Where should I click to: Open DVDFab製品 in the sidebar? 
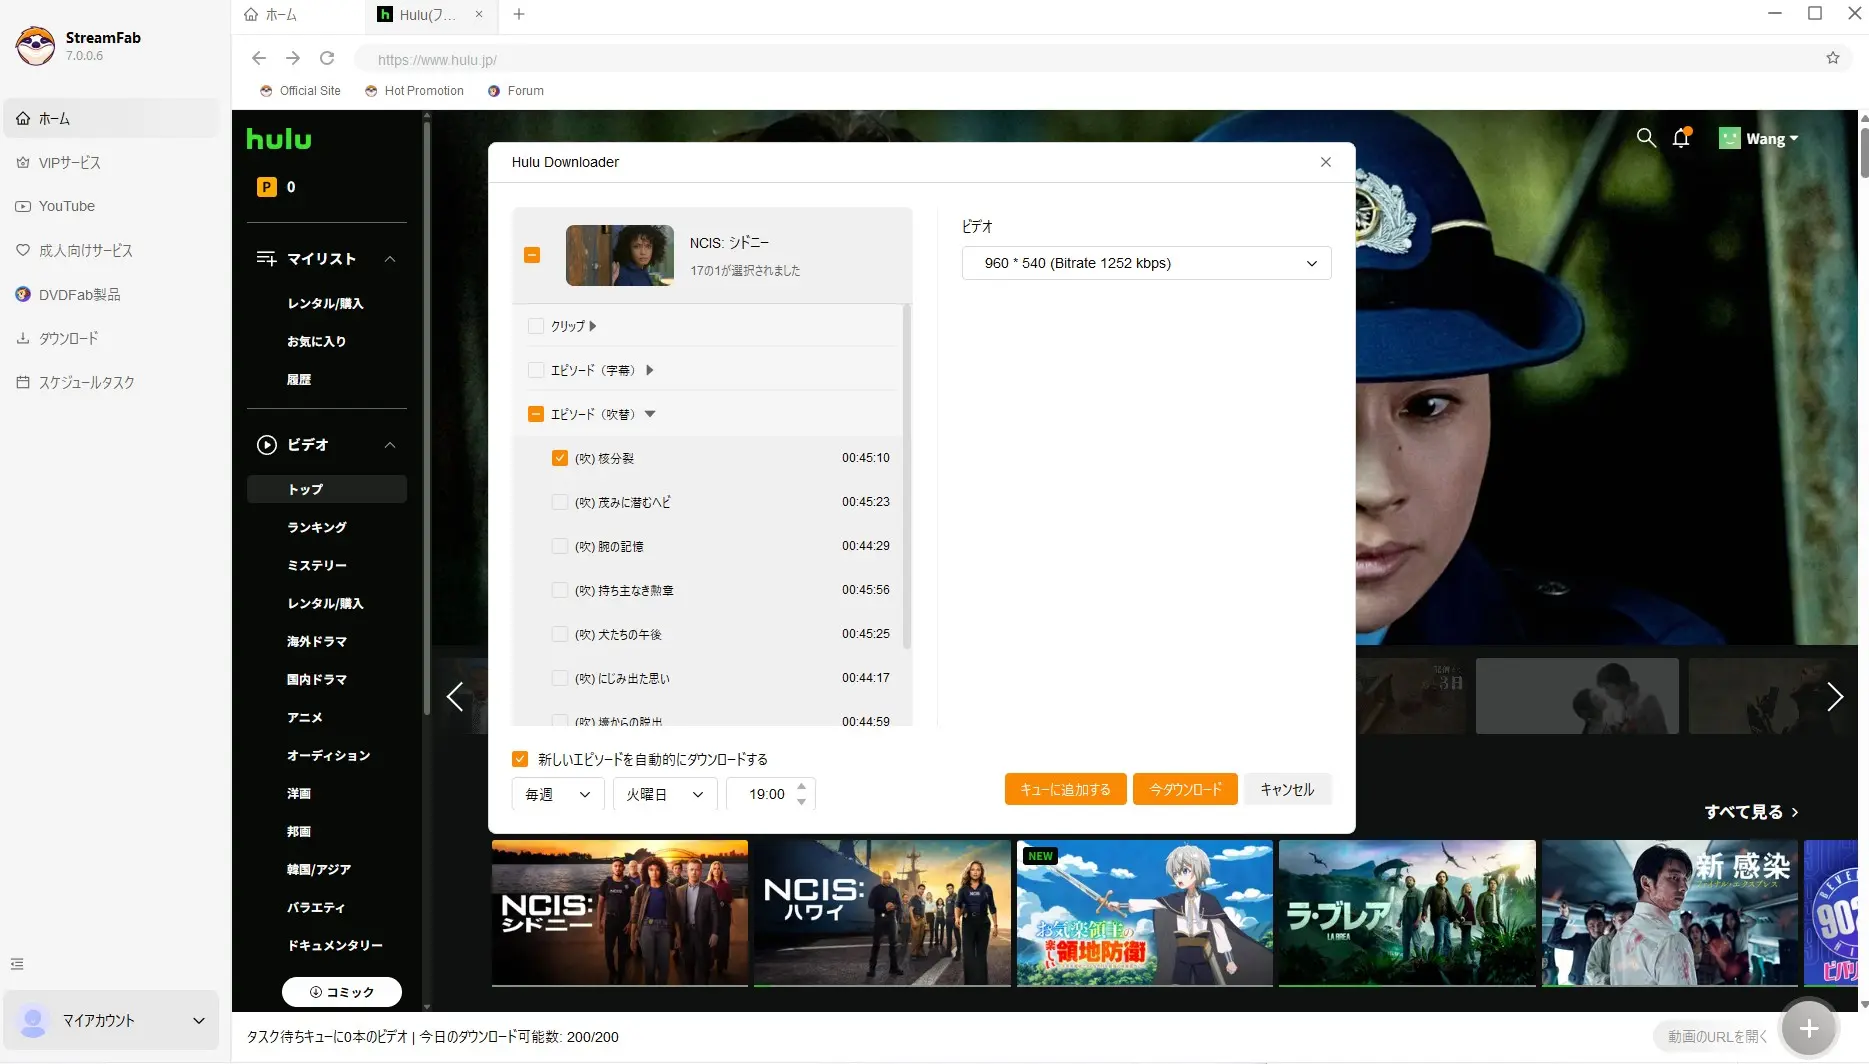[111, 294]
